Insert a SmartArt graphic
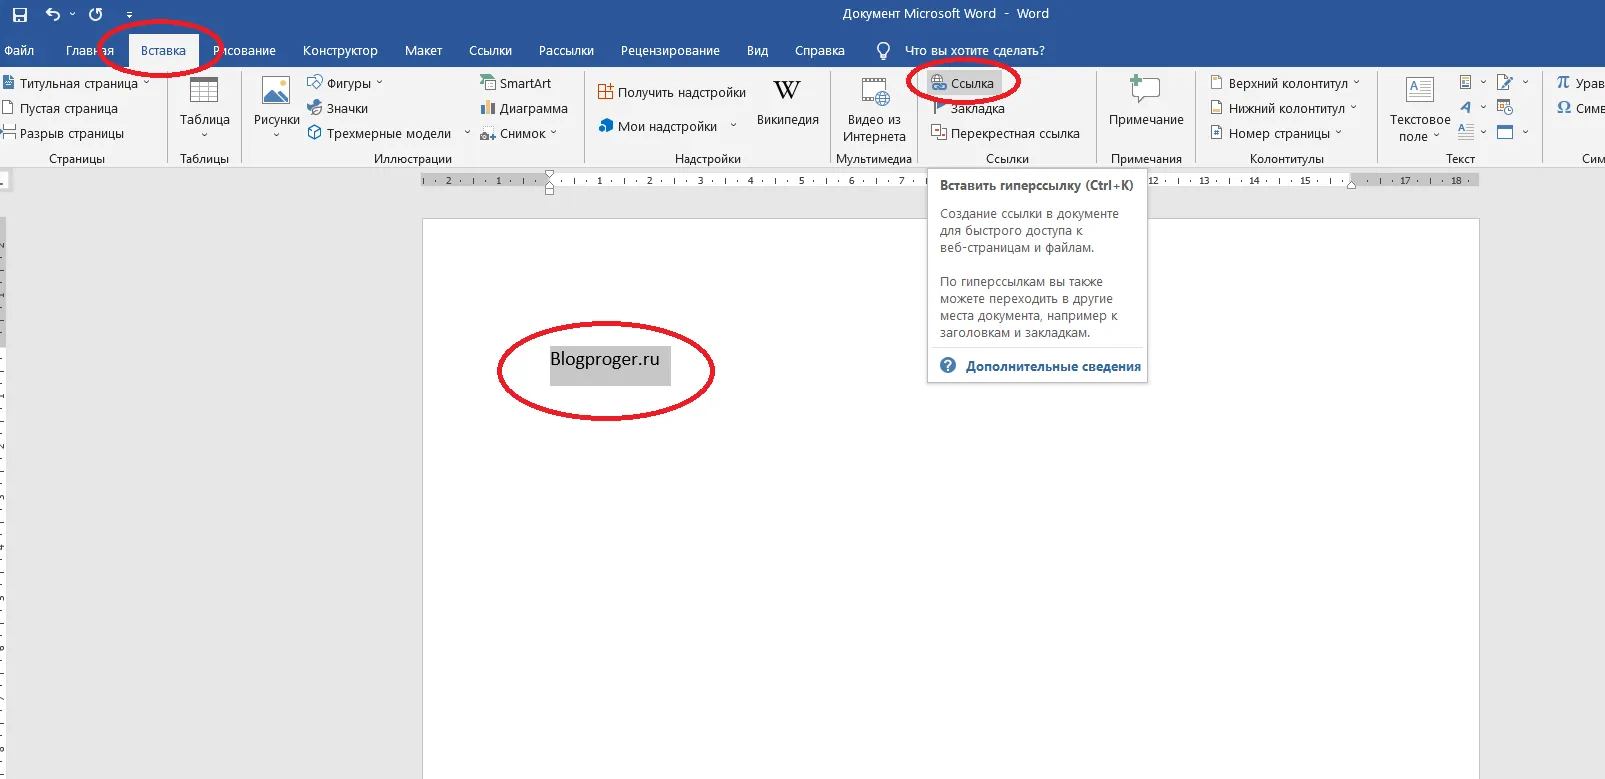The height and width of the screenshot is (779, 1605). click(515, 83)
